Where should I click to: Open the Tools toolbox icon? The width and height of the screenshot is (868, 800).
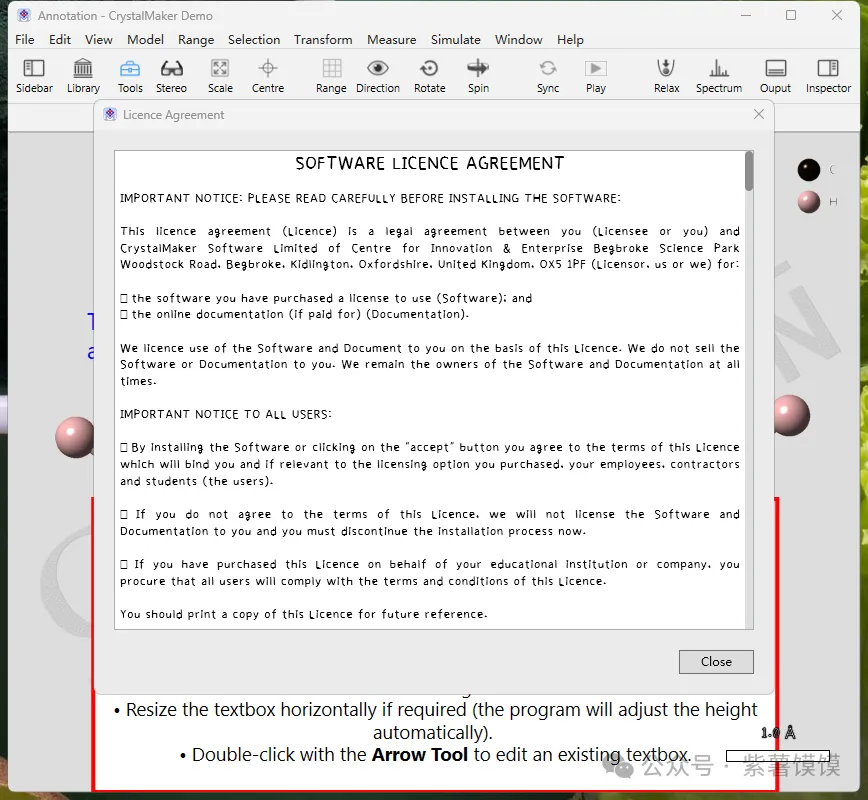point(130,69)
